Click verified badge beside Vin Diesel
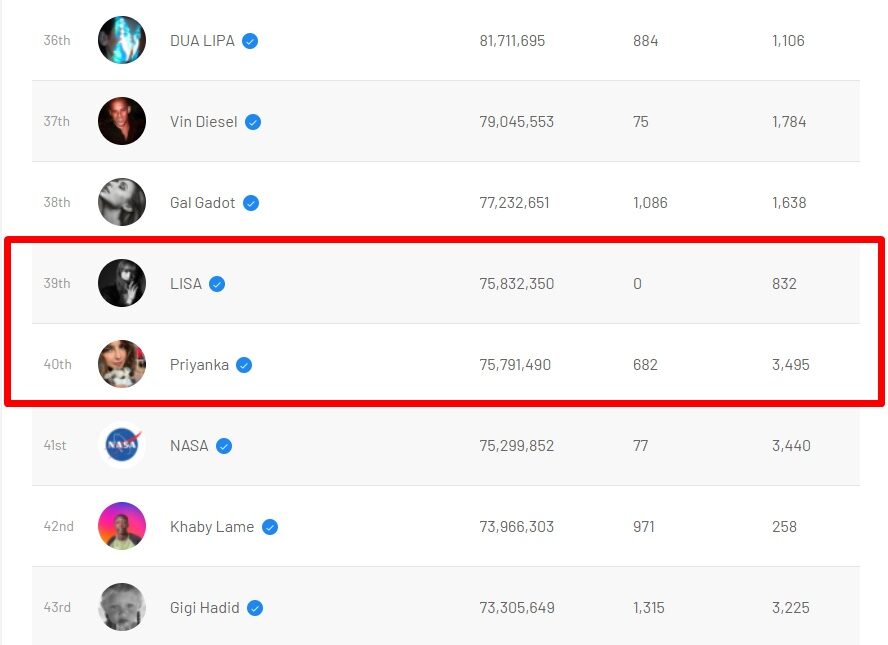This screenshot has width=888, height=645. 253,122
